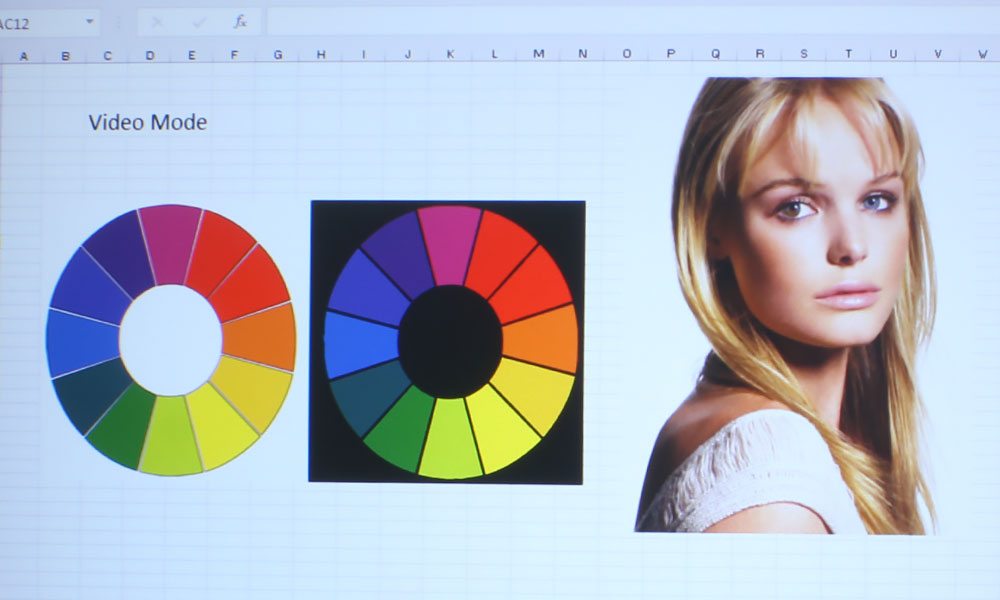The height and width of the screenshot is (600, 1000).
Task: Select column A header
Action: 23,55
